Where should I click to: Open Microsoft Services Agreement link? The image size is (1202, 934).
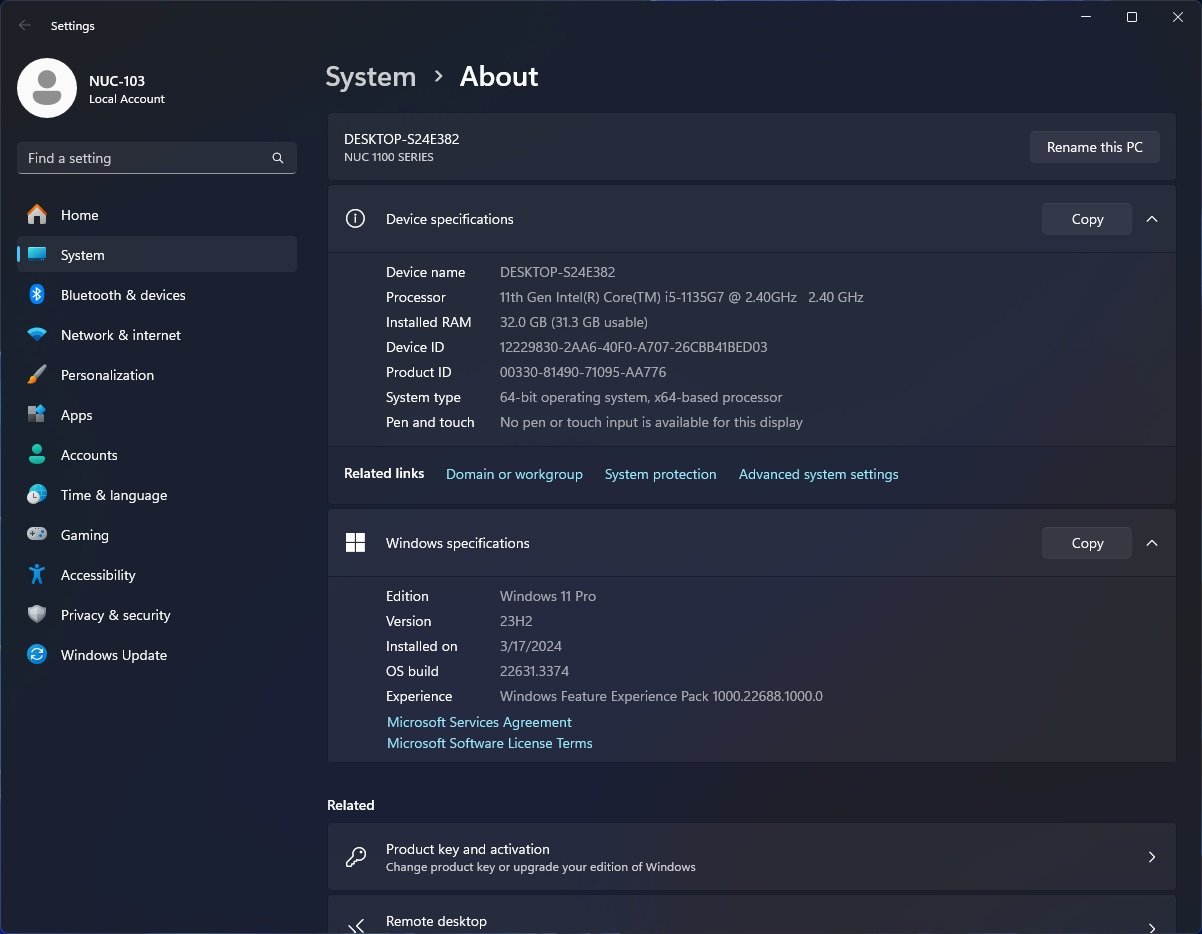(480, 722)
